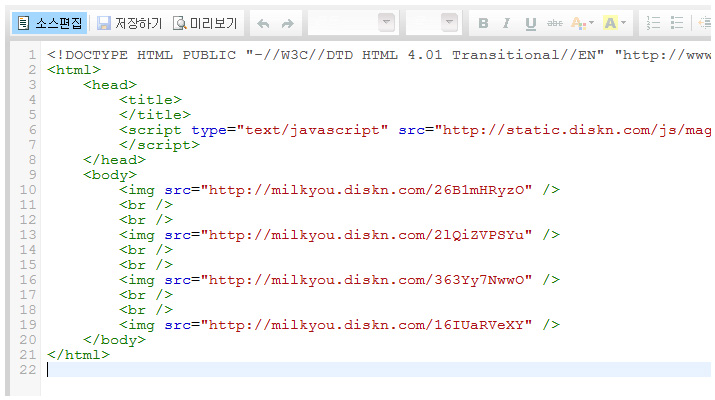The width and height of the screenshot is (715, 400).
Task: Toggle bold formatting
Action: 483,23
